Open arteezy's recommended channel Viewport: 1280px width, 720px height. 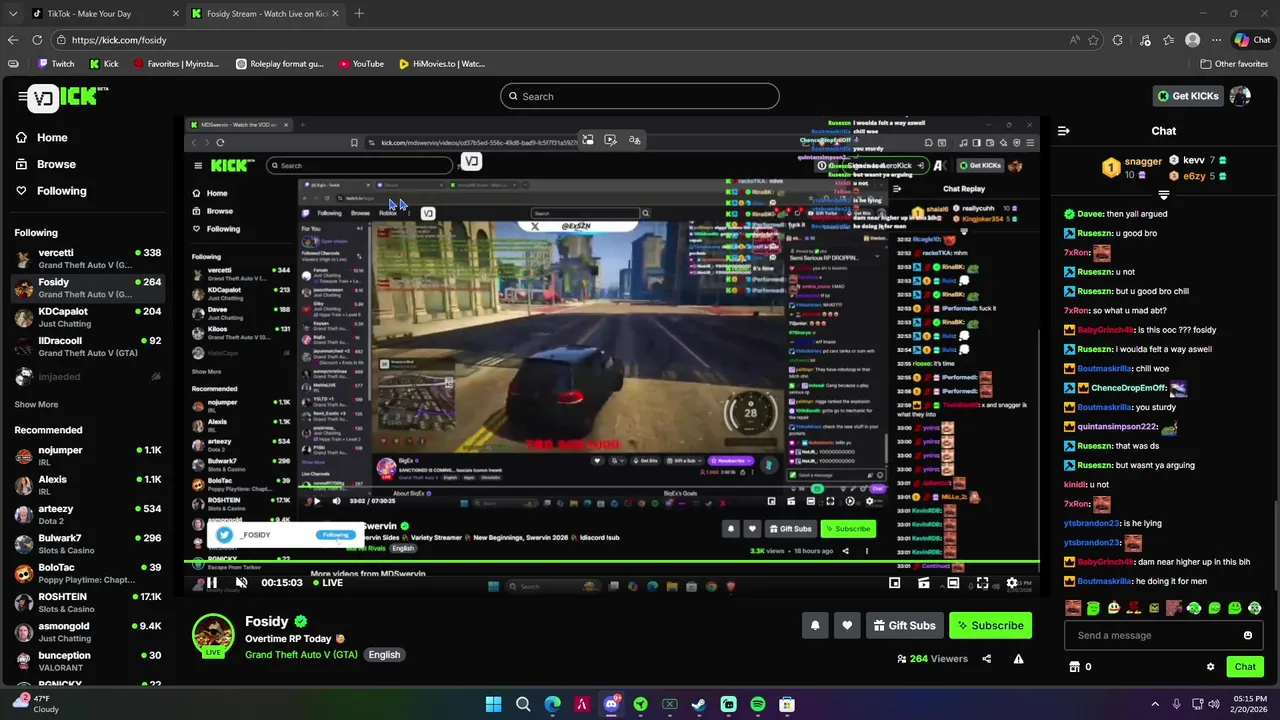tap(87, 514)
